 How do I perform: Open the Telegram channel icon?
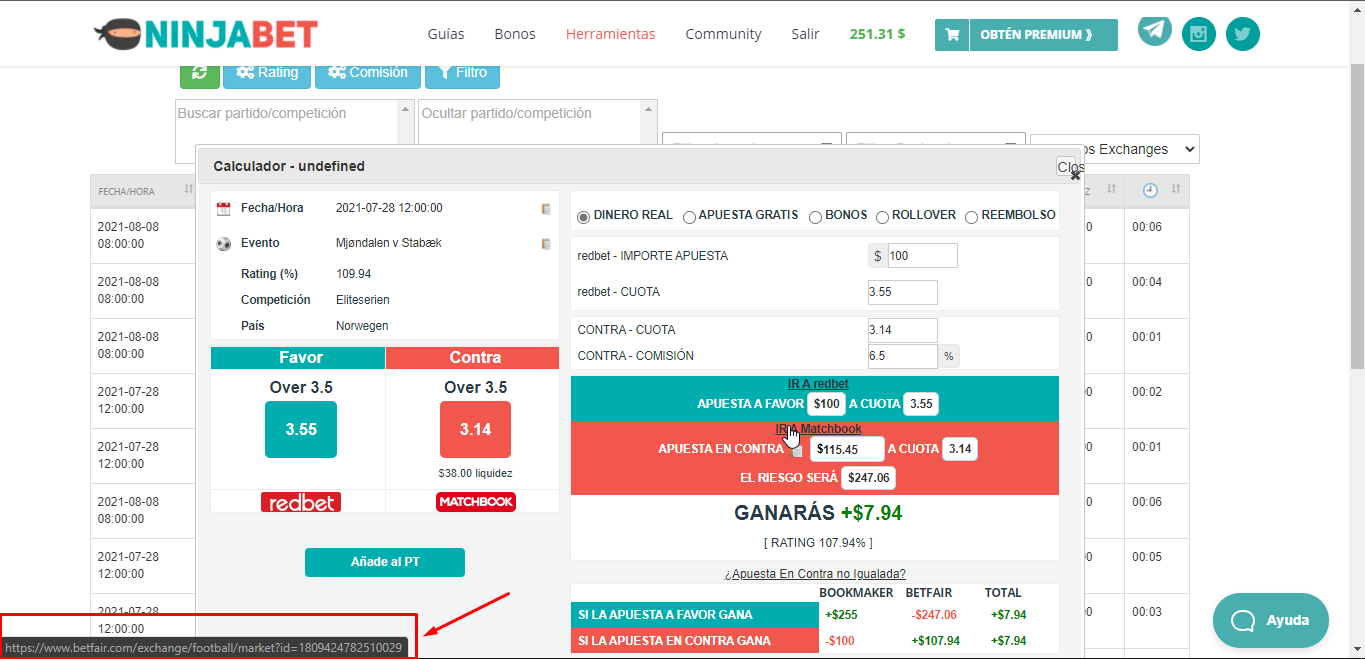point(1155,30)
